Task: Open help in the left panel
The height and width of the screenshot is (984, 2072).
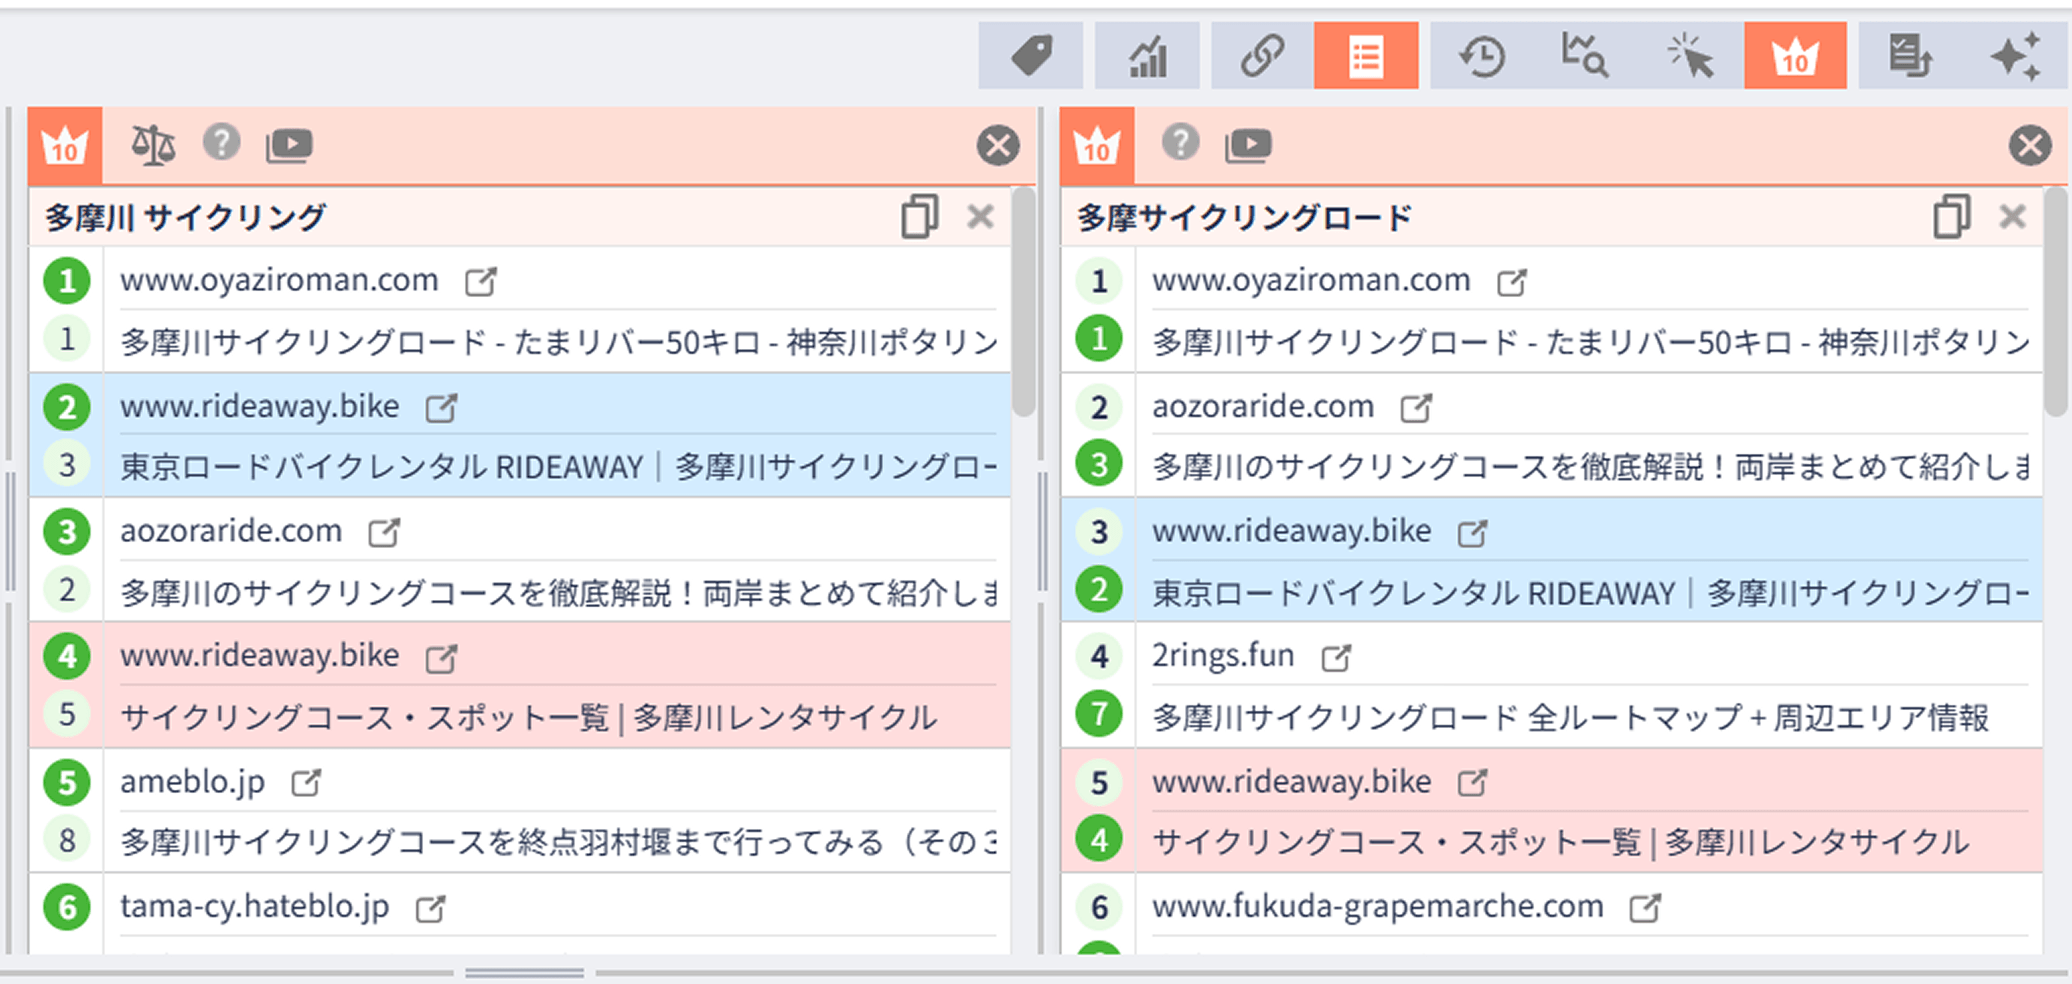Action: [221, 143]
